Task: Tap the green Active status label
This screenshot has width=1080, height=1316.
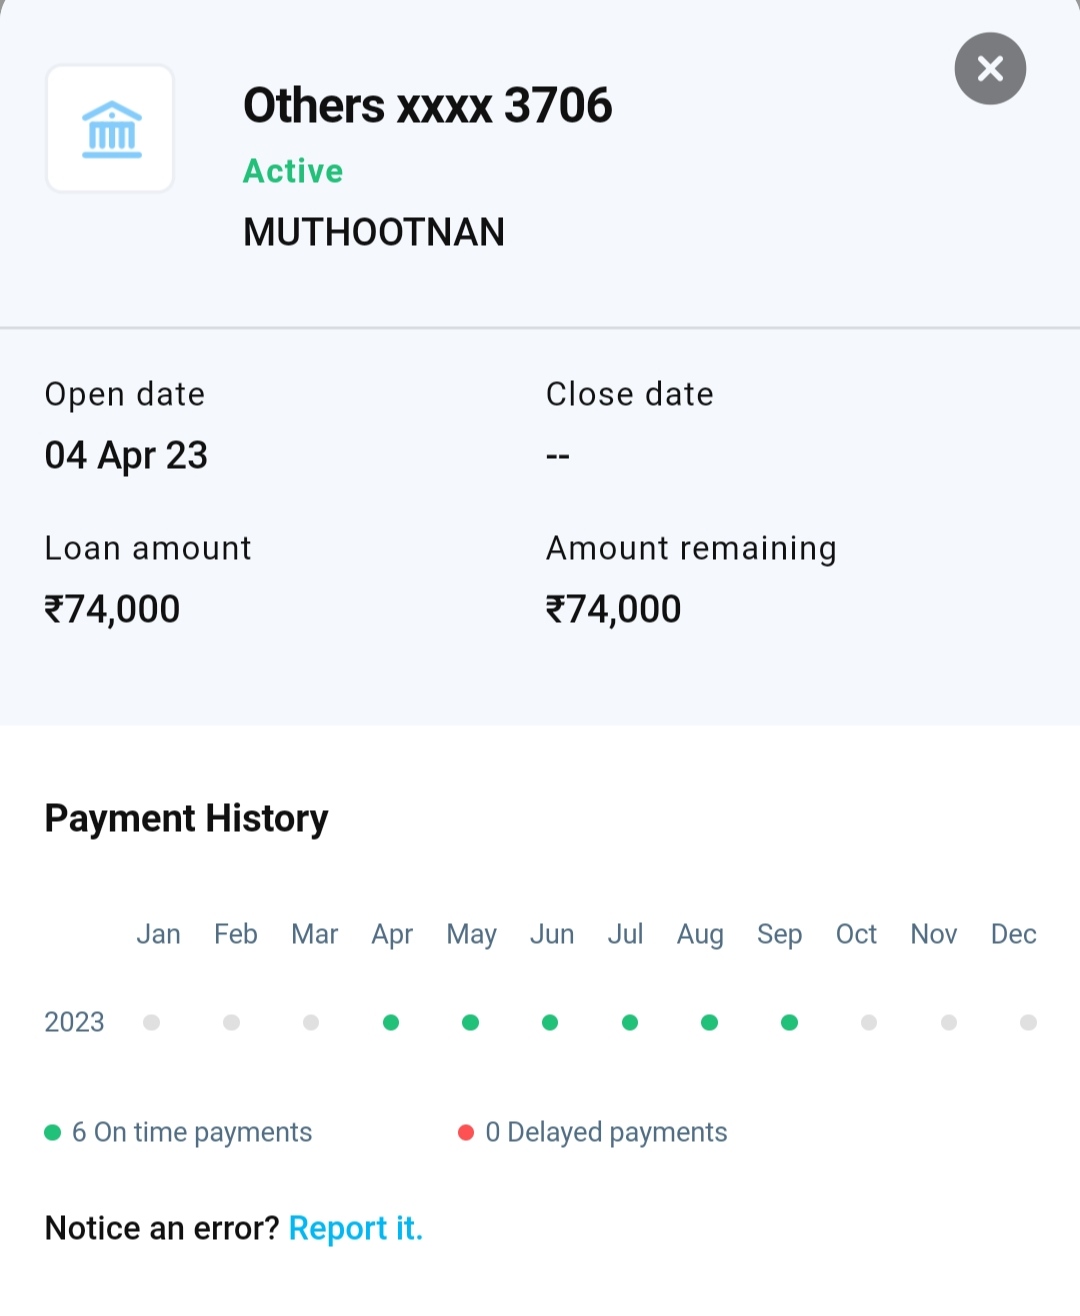Action: click(x=293, y=171)
